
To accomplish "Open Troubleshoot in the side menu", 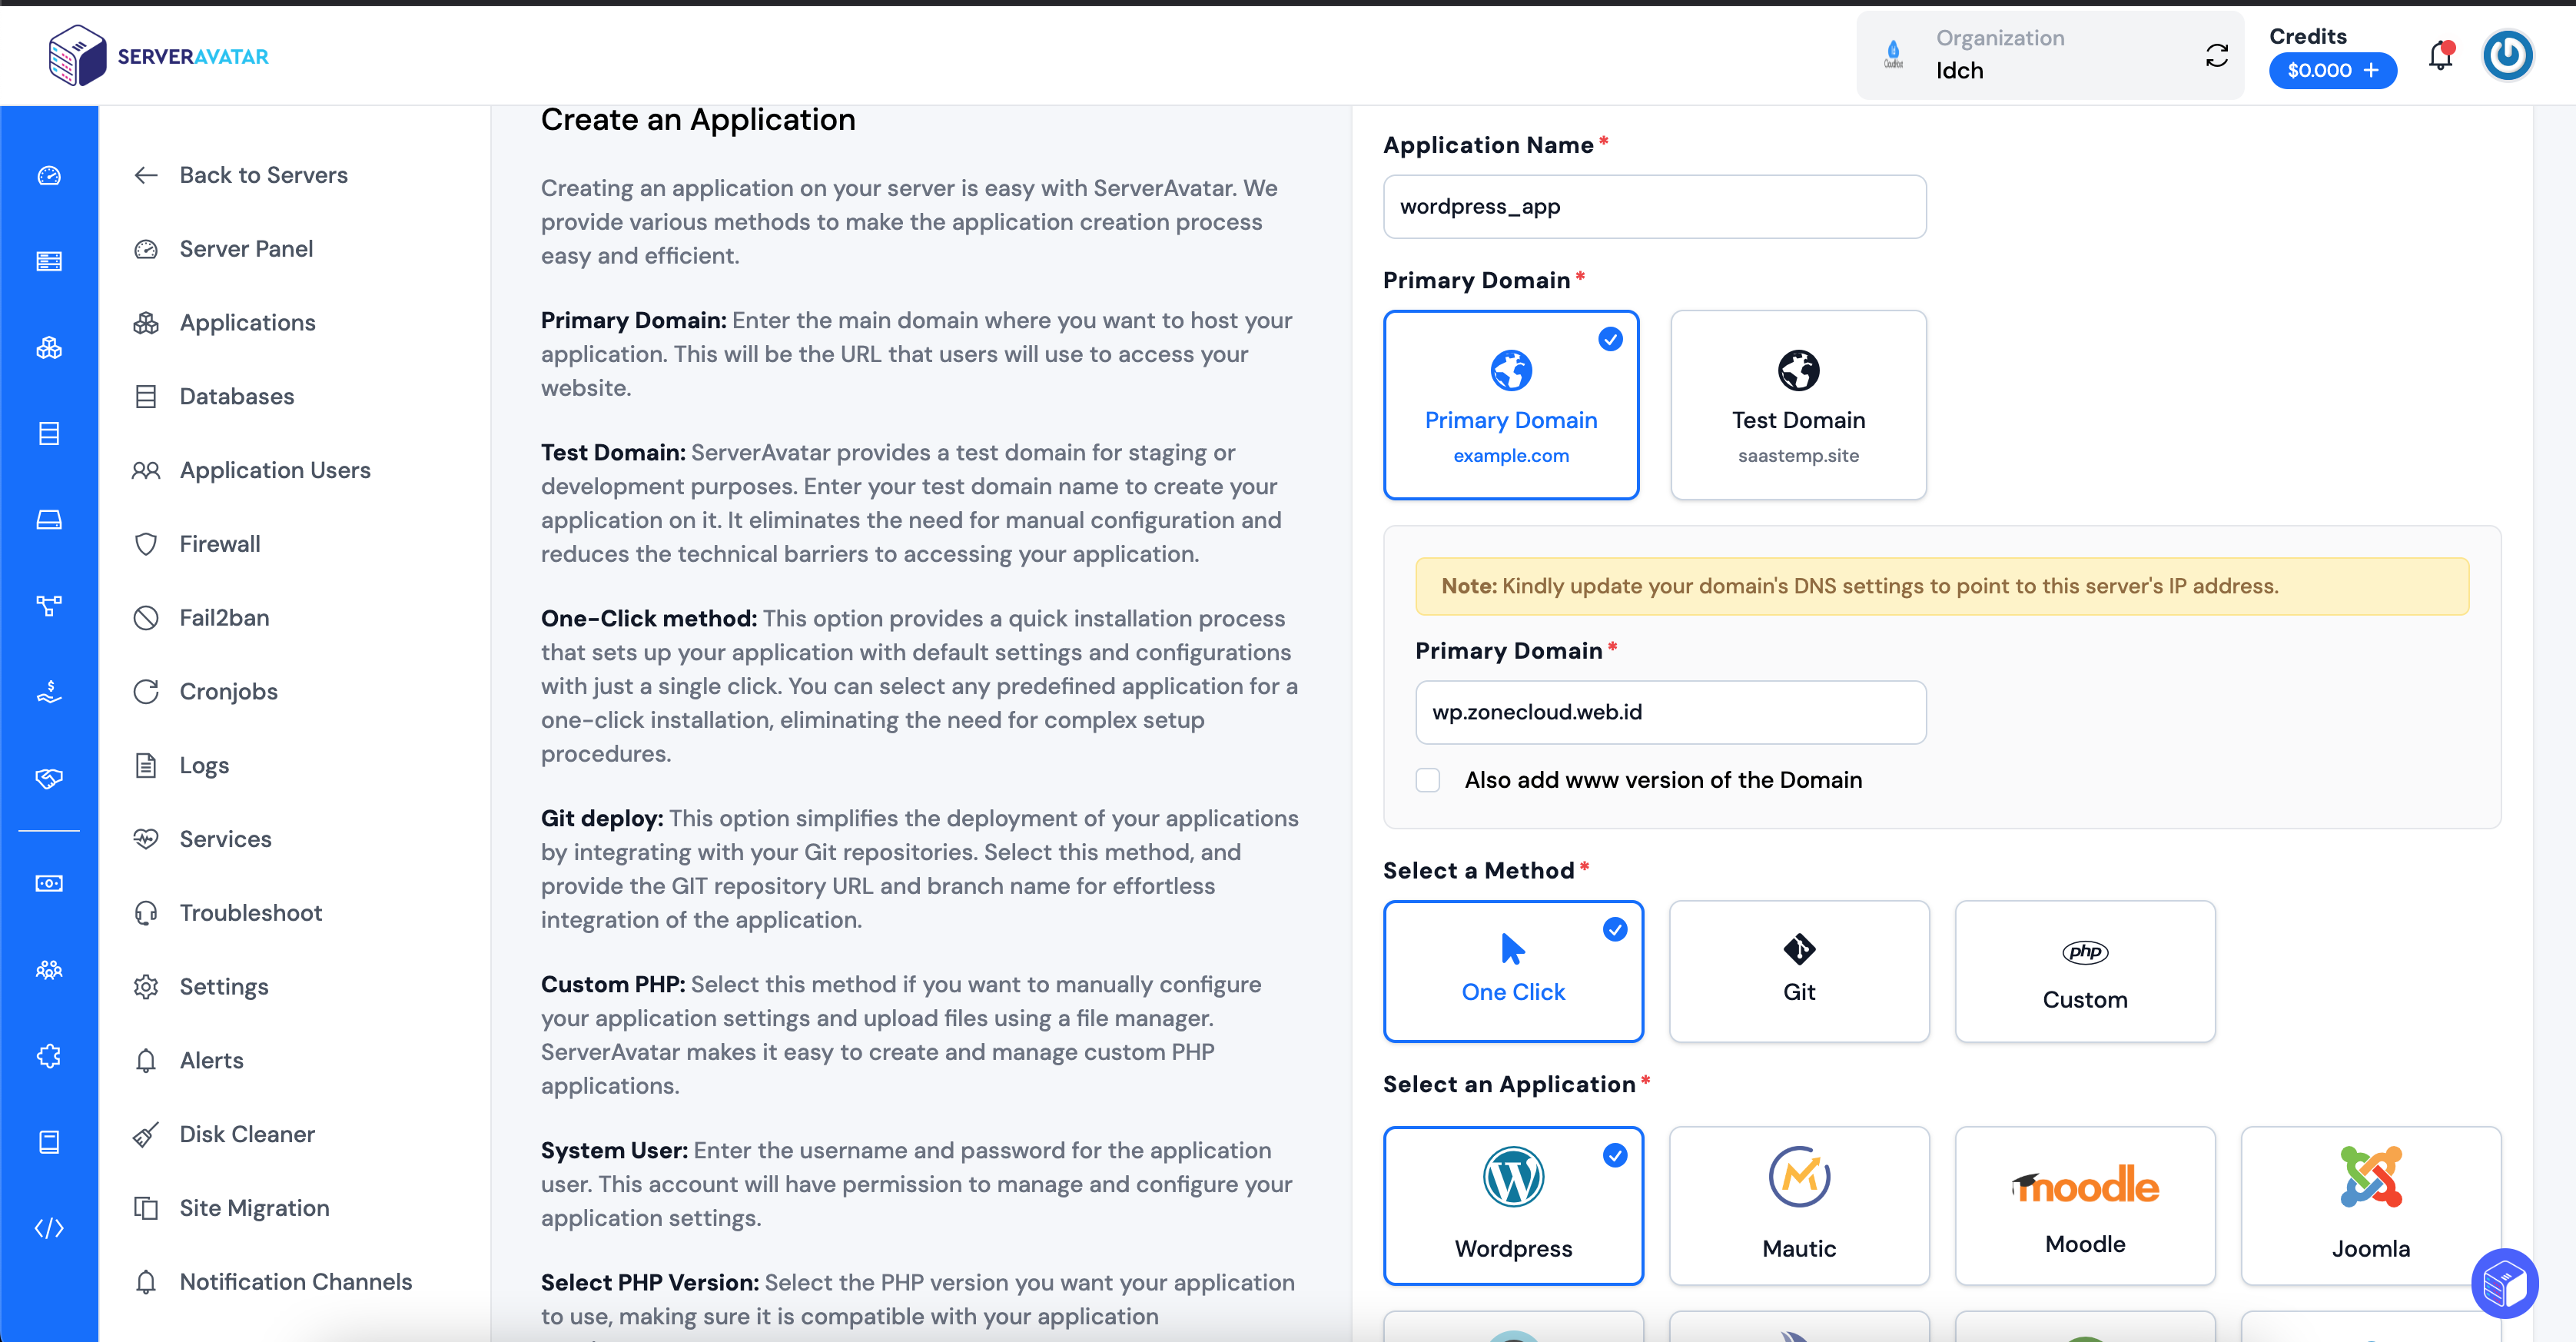I will coord(227,913).
